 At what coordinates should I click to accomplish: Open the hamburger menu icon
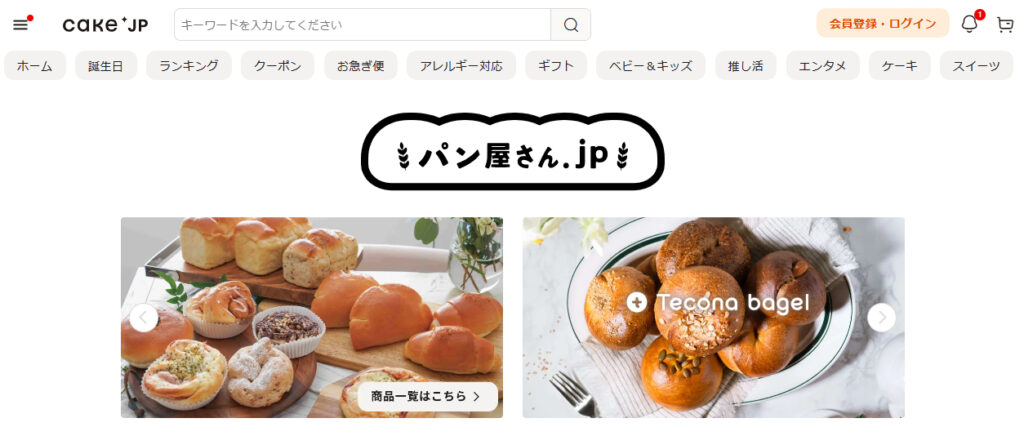coord(20,25)
